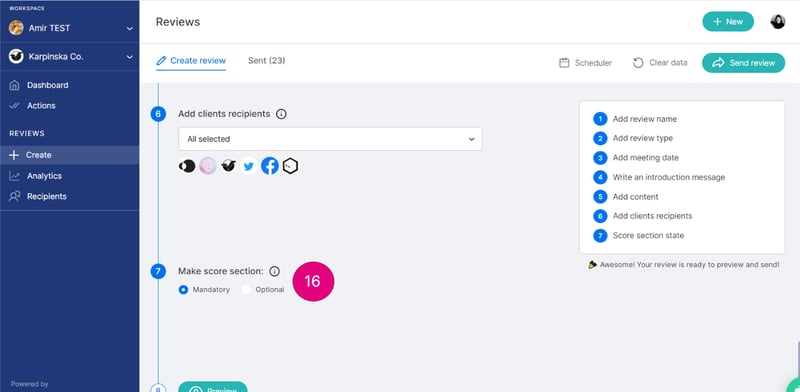The height and width of the screenshot is (392, 800).
Task: Click the Clear data reset icon
Action: (x=638, y=63)
